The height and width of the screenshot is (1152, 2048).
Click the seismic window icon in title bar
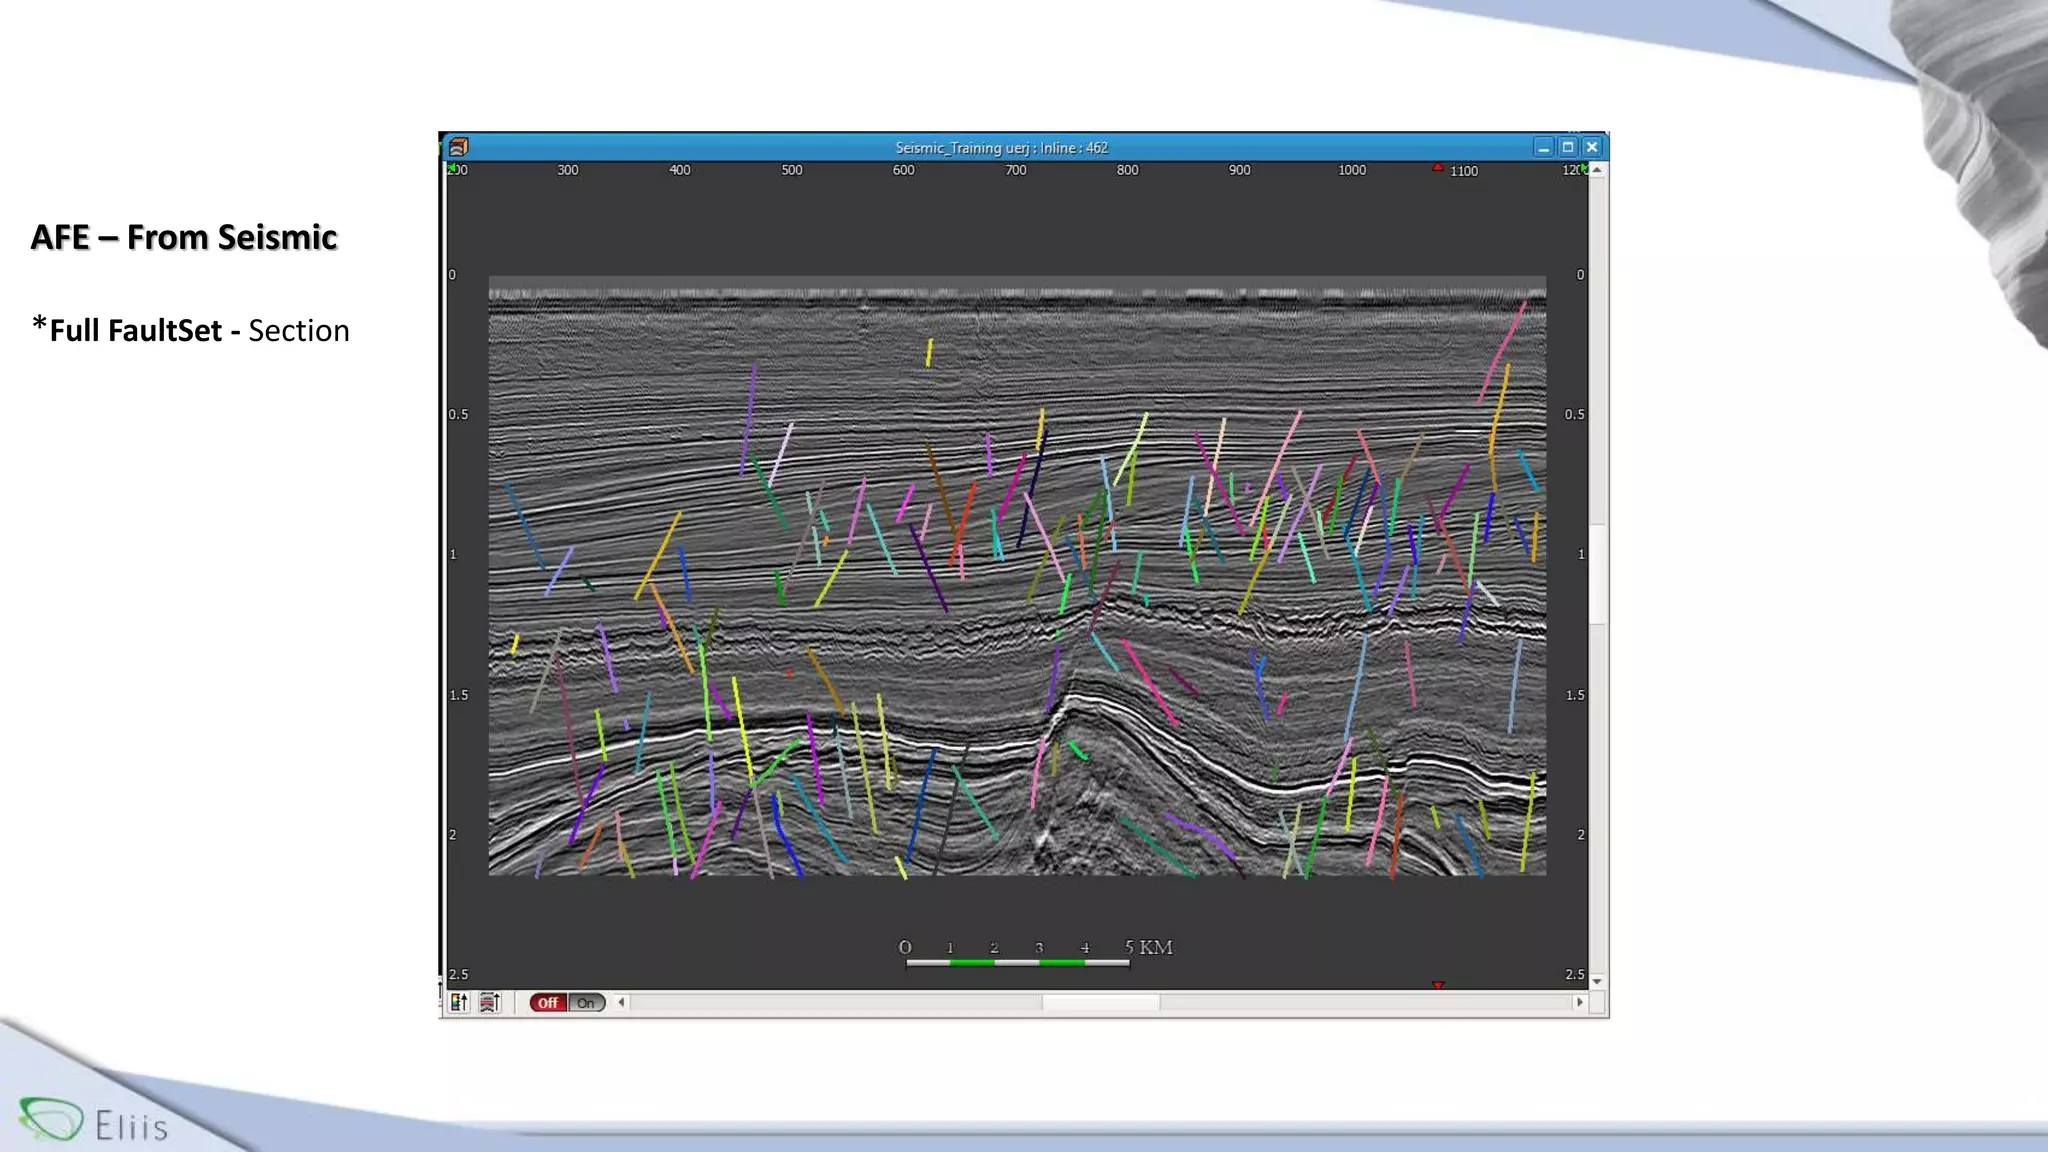click(x=458, y=147)
